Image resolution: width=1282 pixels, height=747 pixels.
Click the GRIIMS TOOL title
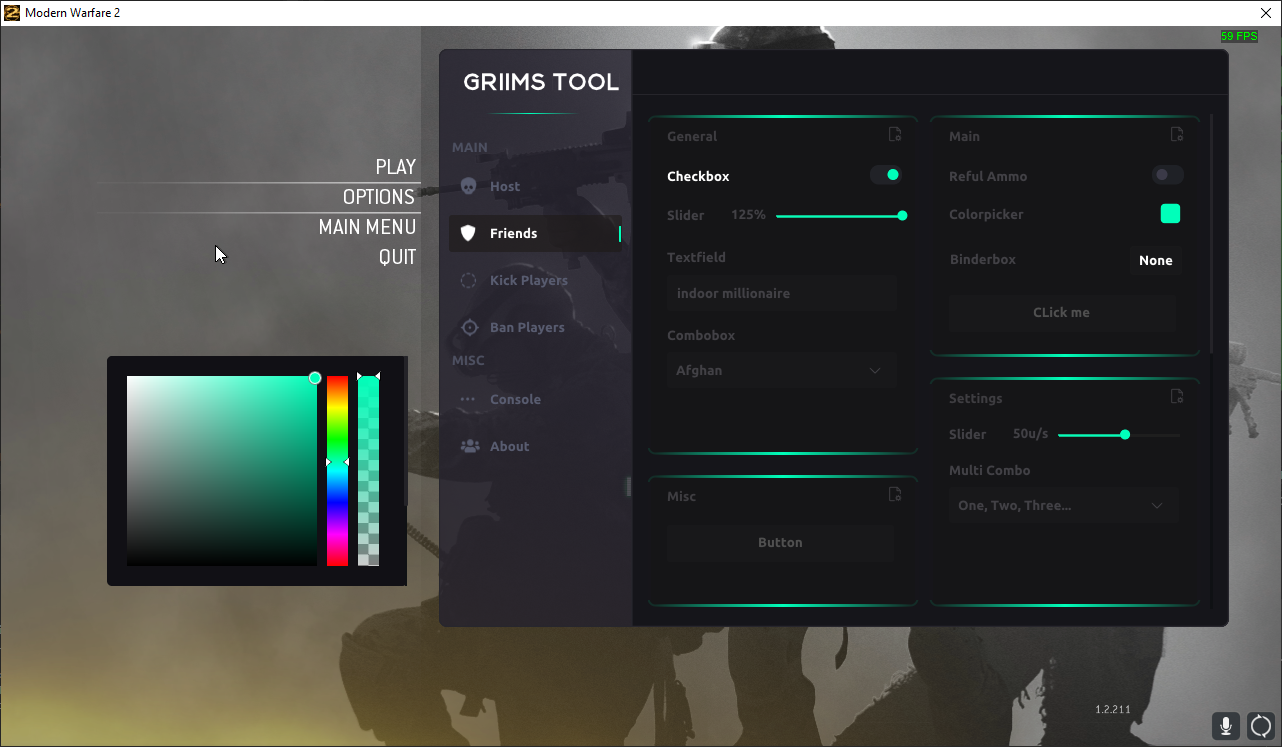(541, 82)
